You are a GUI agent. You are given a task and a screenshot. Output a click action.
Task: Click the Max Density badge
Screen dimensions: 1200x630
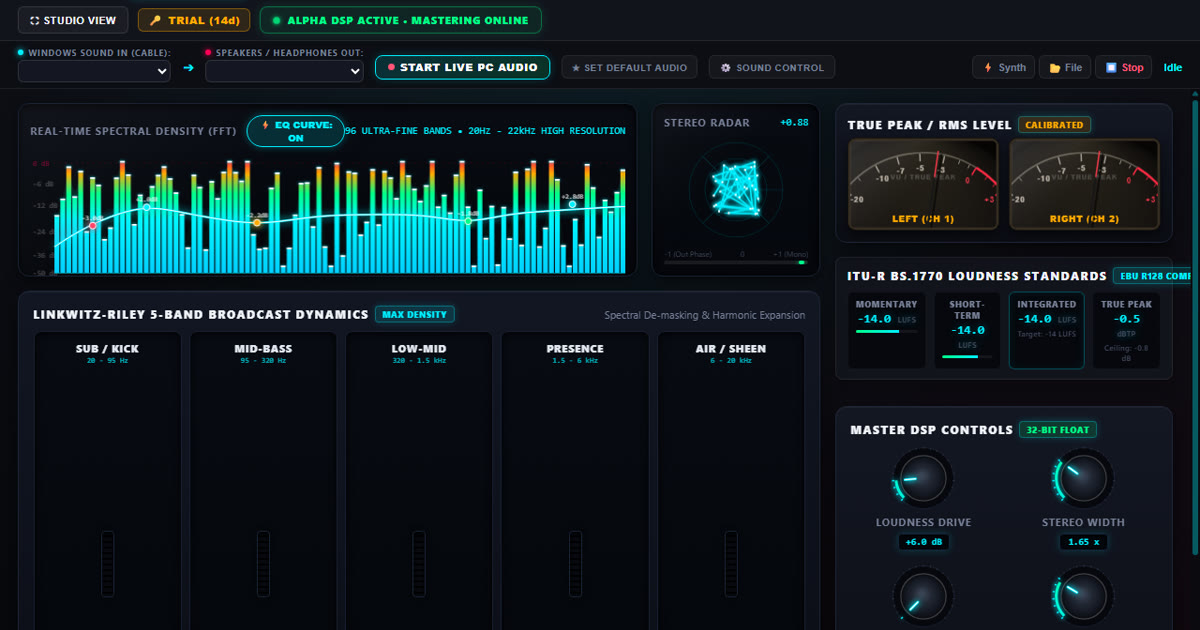tap(415, 314)
